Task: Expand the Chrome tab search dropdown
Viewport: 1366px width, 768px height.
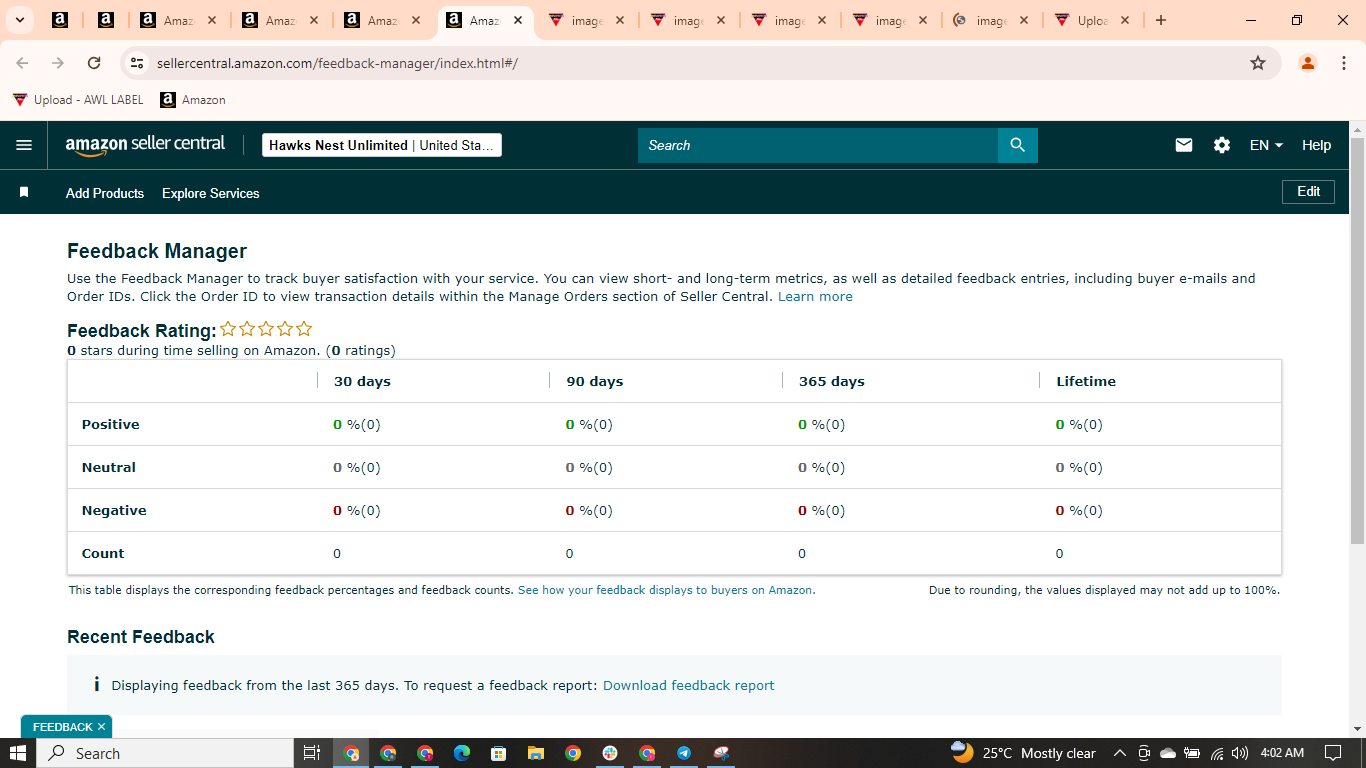Action: (19, 20)
